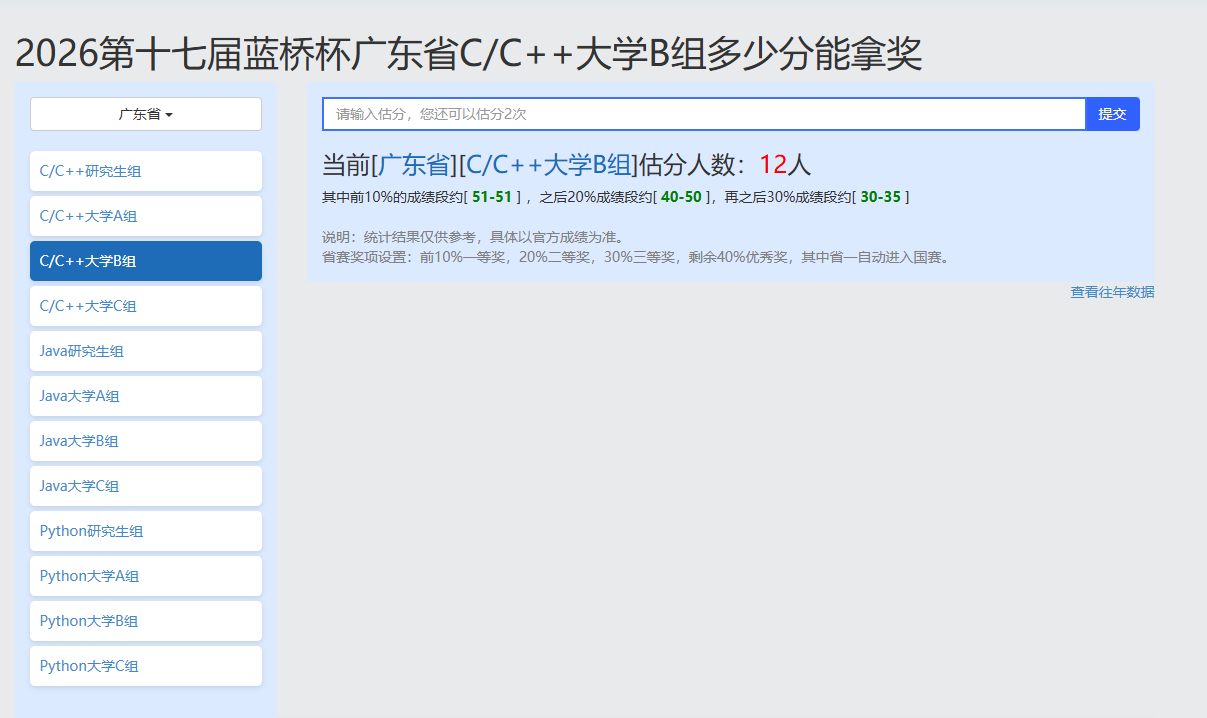Follow the 广东省 link in the heading
Image resolution: width=1207 pixels, height=718 pixels.
pos(414,165)
